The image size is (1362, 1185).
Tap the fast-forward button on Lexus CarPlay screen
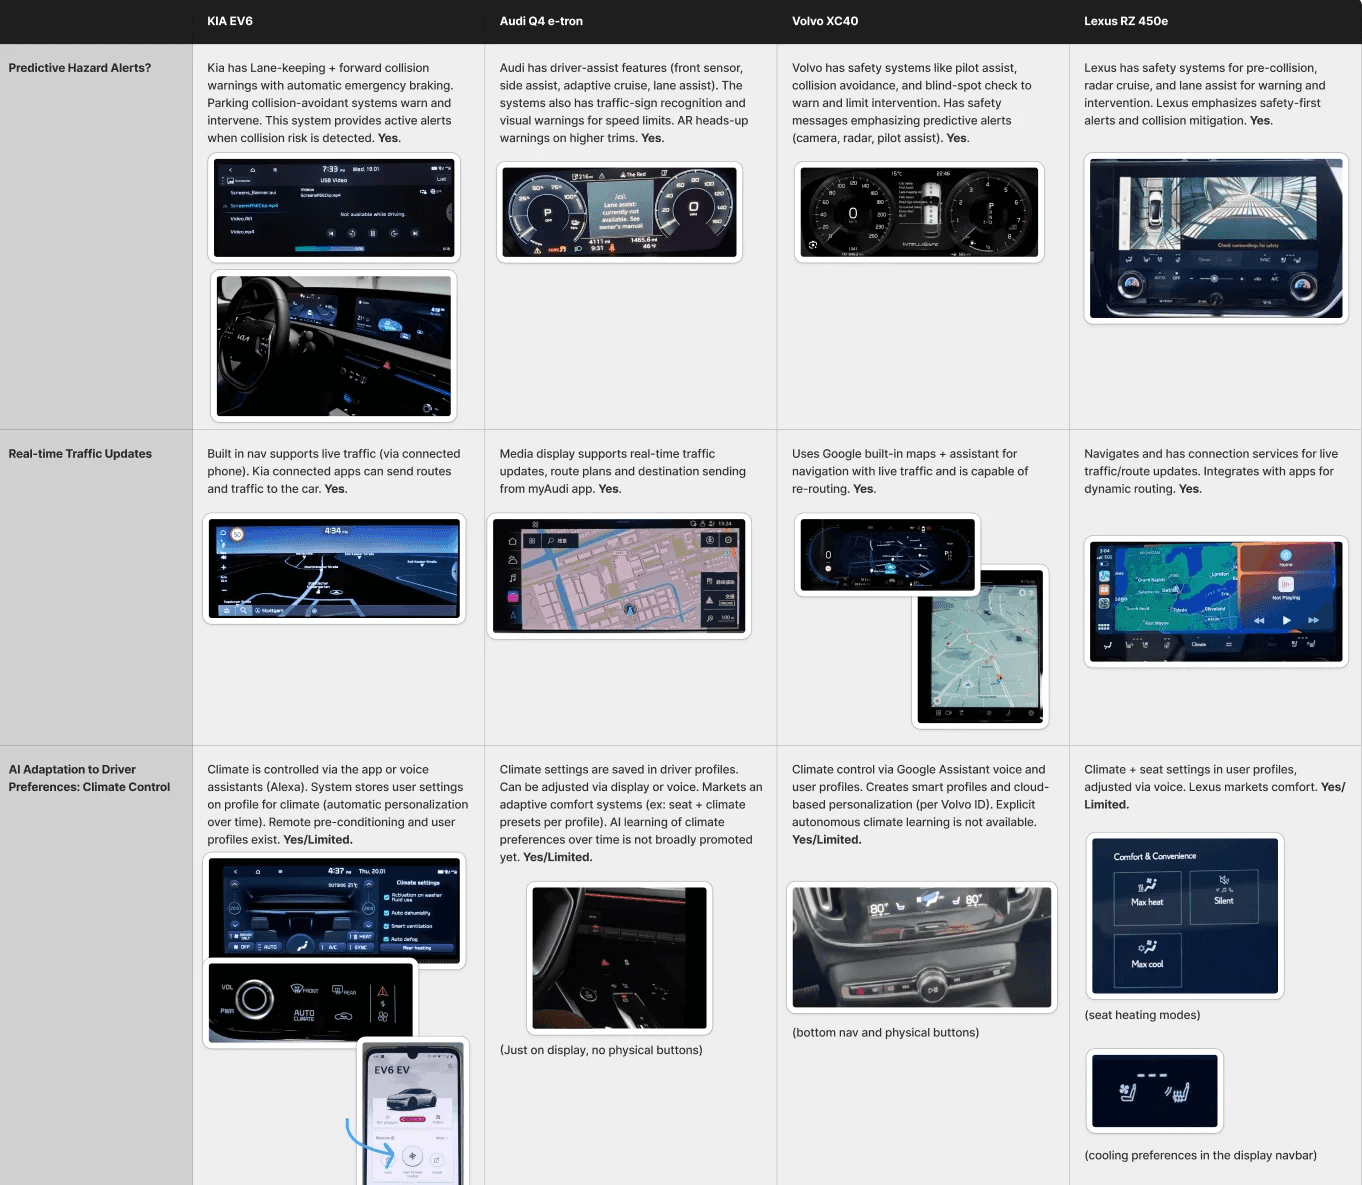pos(1313,620)
